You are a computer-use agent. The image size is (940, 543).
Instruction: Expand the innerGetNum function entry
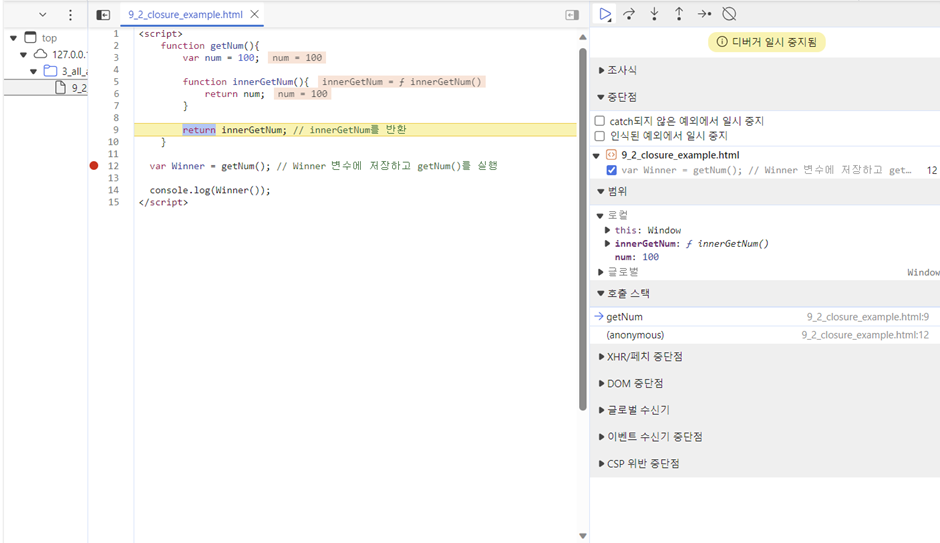click(607, 243)
